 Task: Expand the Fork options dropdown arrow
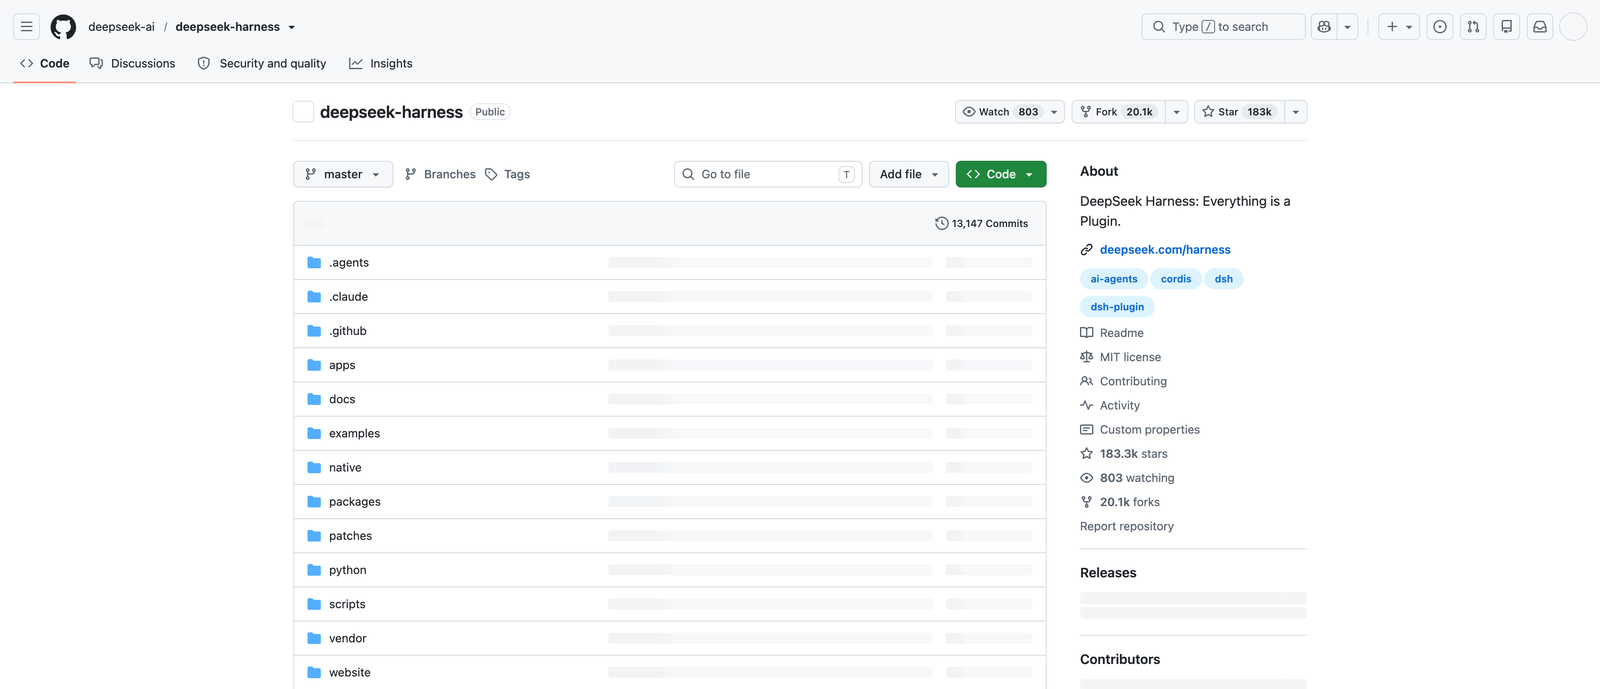1177,112
